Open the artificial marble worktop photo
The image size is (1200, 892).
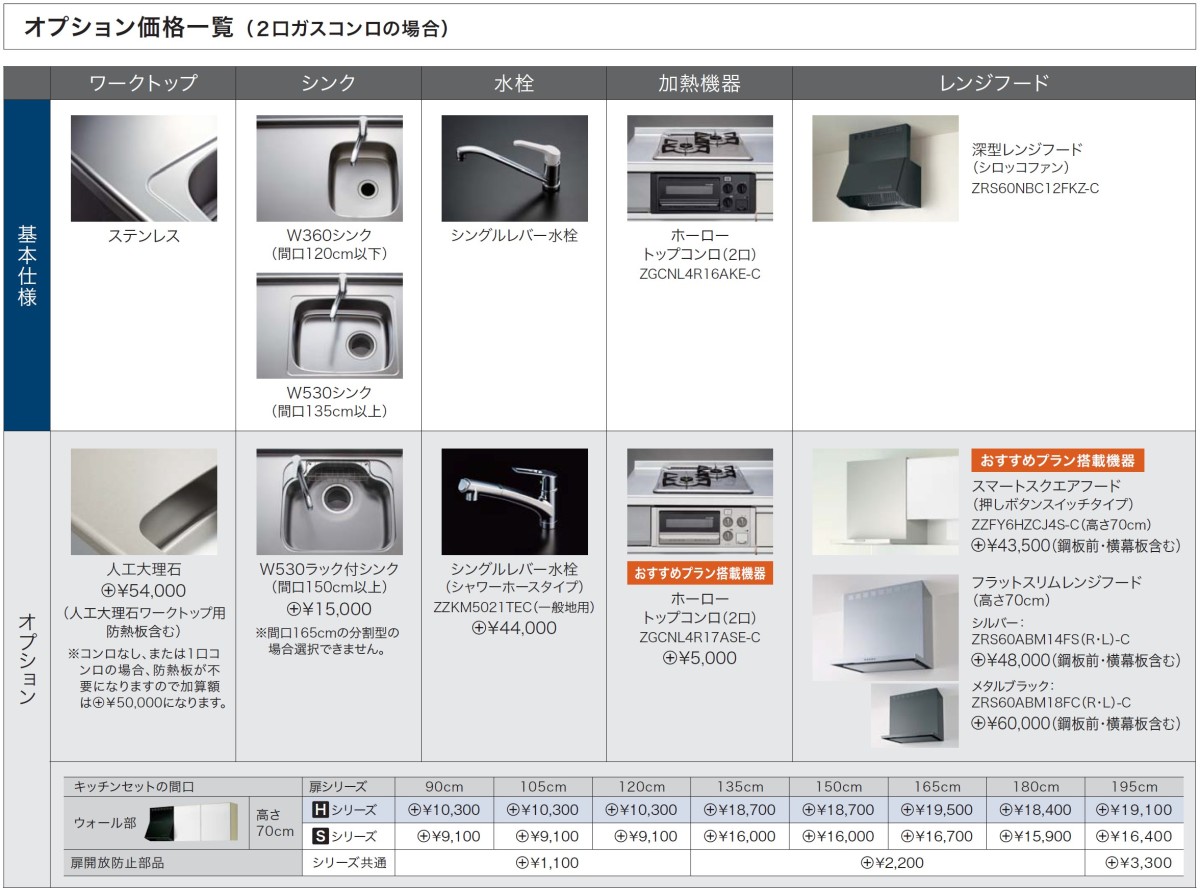click(x=143, y=501)
